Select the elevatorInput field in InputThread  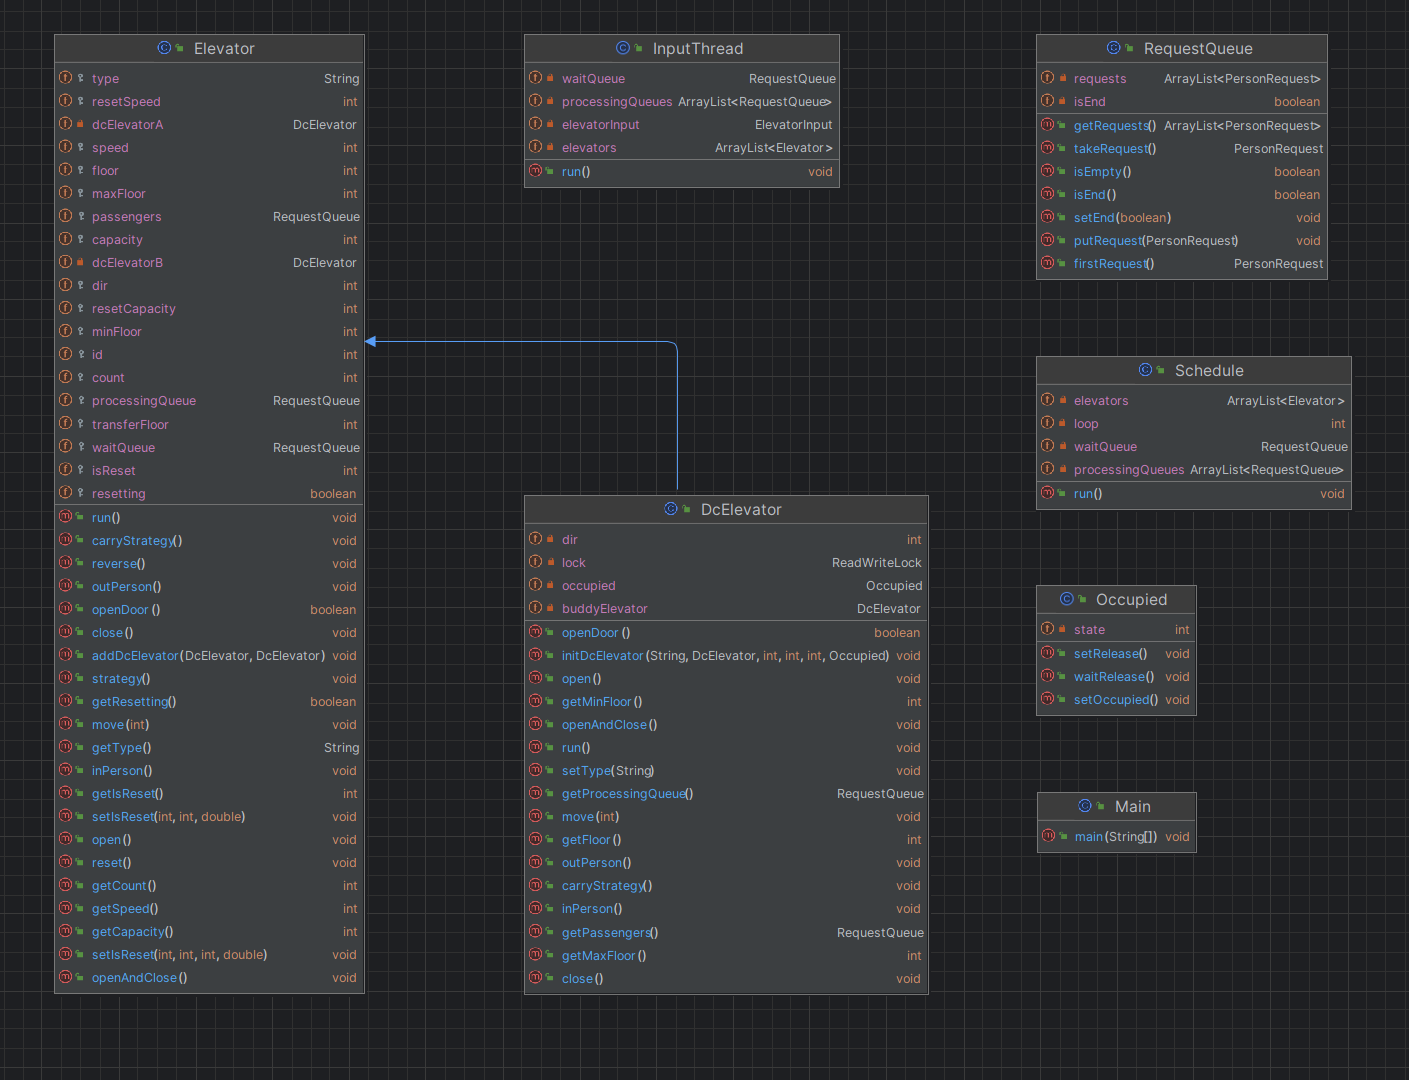point(682,125)
